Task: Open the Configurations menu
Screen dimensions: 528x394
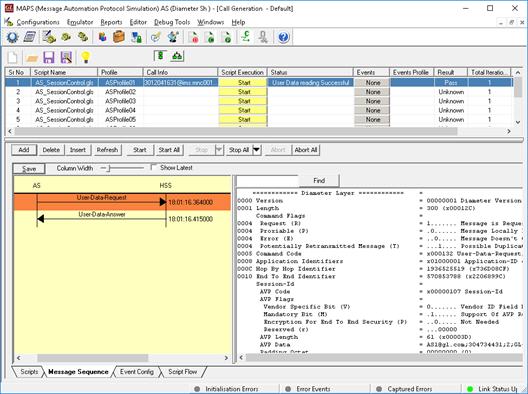Action: [x=38, y=22]
